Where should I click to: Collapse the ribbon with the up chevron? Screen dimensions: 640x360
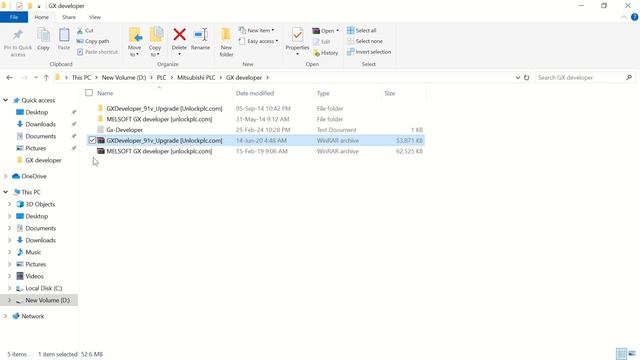click(624, 17)
